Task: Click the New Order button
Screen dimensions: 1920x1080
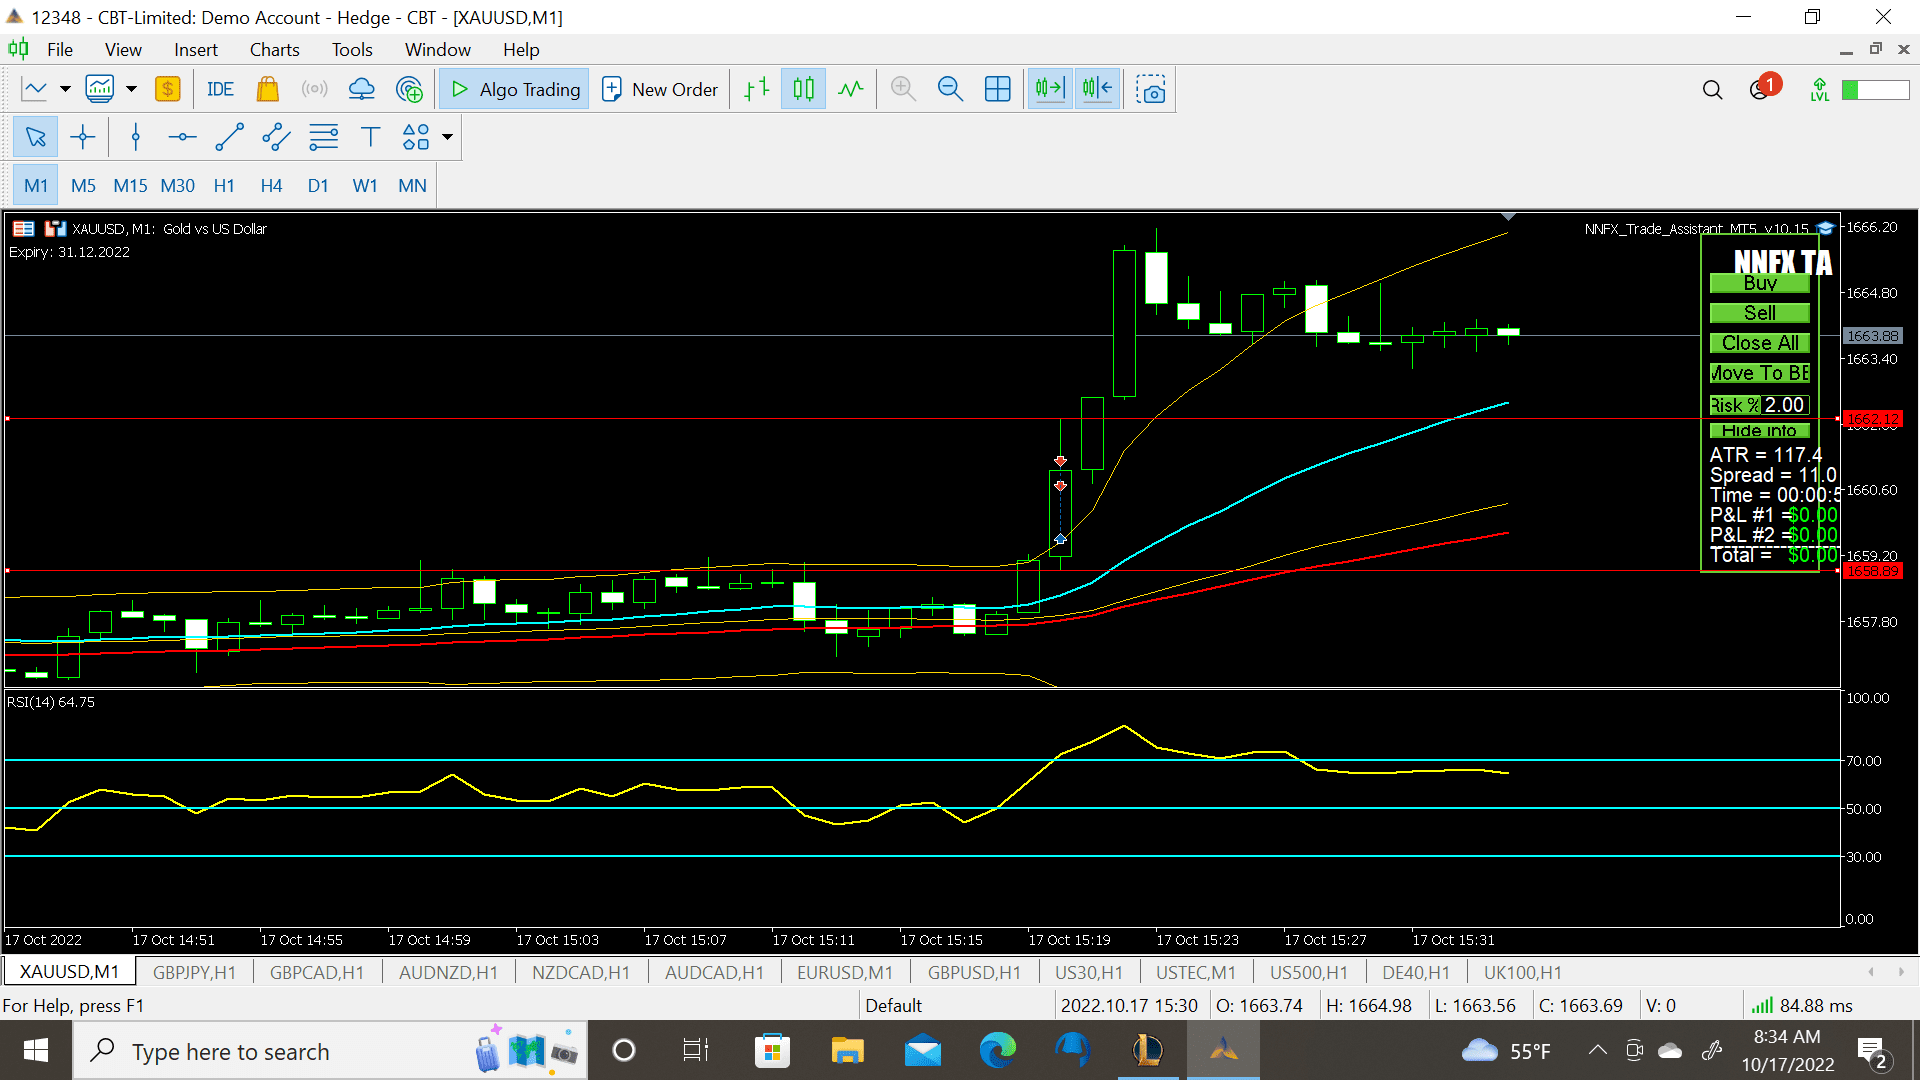Action: [660, 89]
